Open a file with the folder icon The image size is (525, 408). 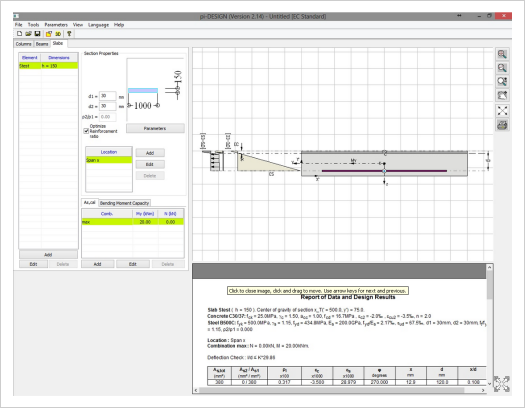[28, 33]
